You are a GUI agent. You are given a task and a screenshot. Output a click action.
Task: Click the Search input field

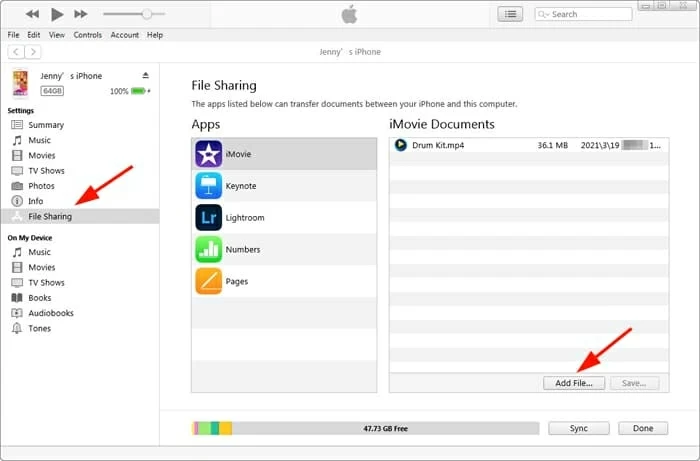[583, 14]
